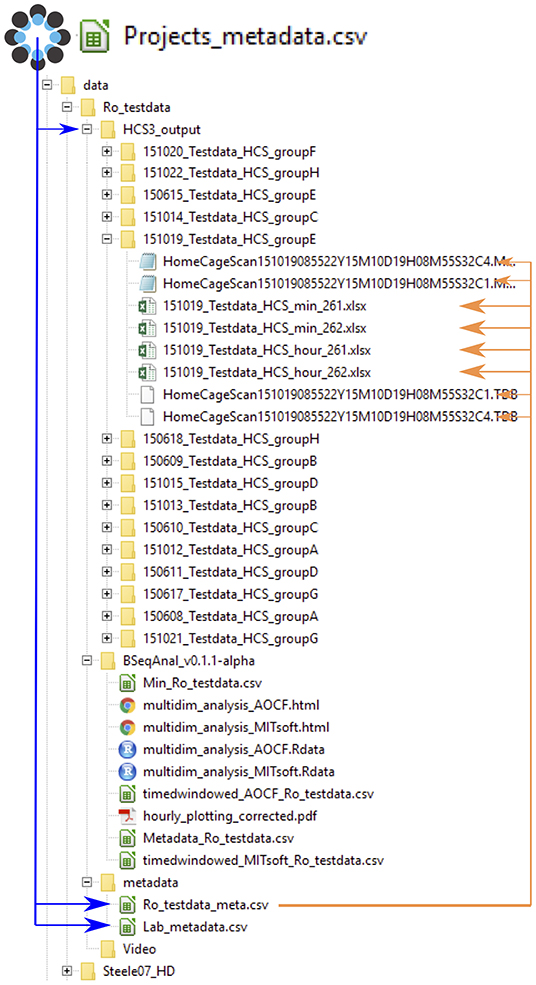This screenshot has width=536, height=985.
Task: Click csv icon of Min_Ro_testdata.csv
Action: coord(127,683)
